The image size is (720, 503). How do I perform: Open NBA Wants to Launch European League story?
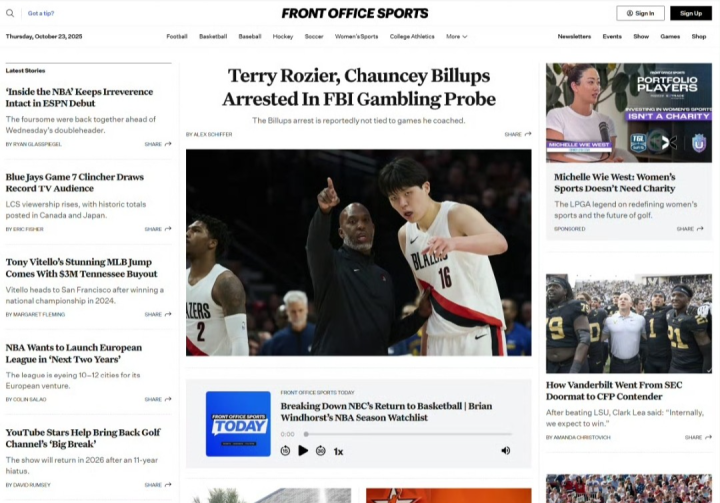[73, 353]
